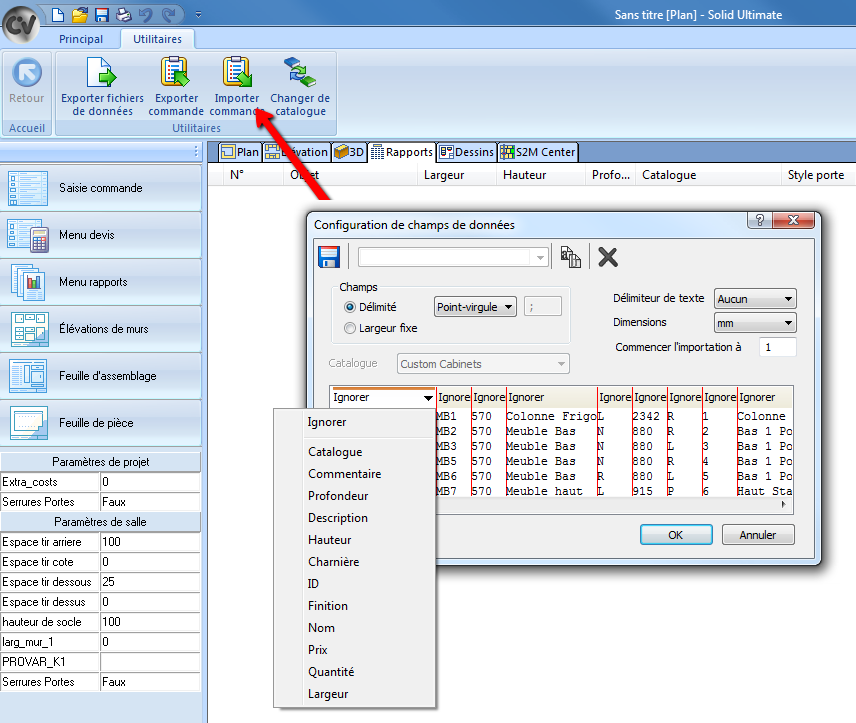Open a file with the folder icon
The height and width of the screenshot is (723, 856).
click(x=80, y=15)
